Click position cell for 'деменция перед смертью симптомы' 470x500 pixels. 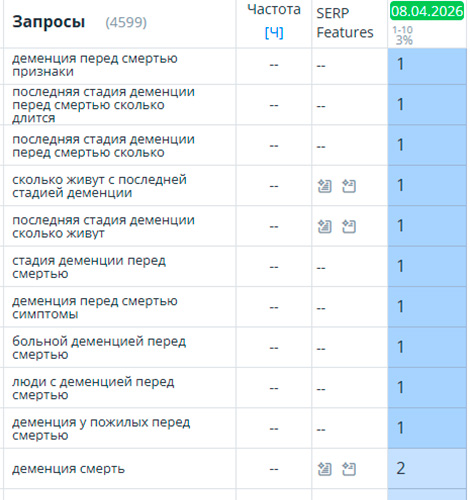coord(427,307)
